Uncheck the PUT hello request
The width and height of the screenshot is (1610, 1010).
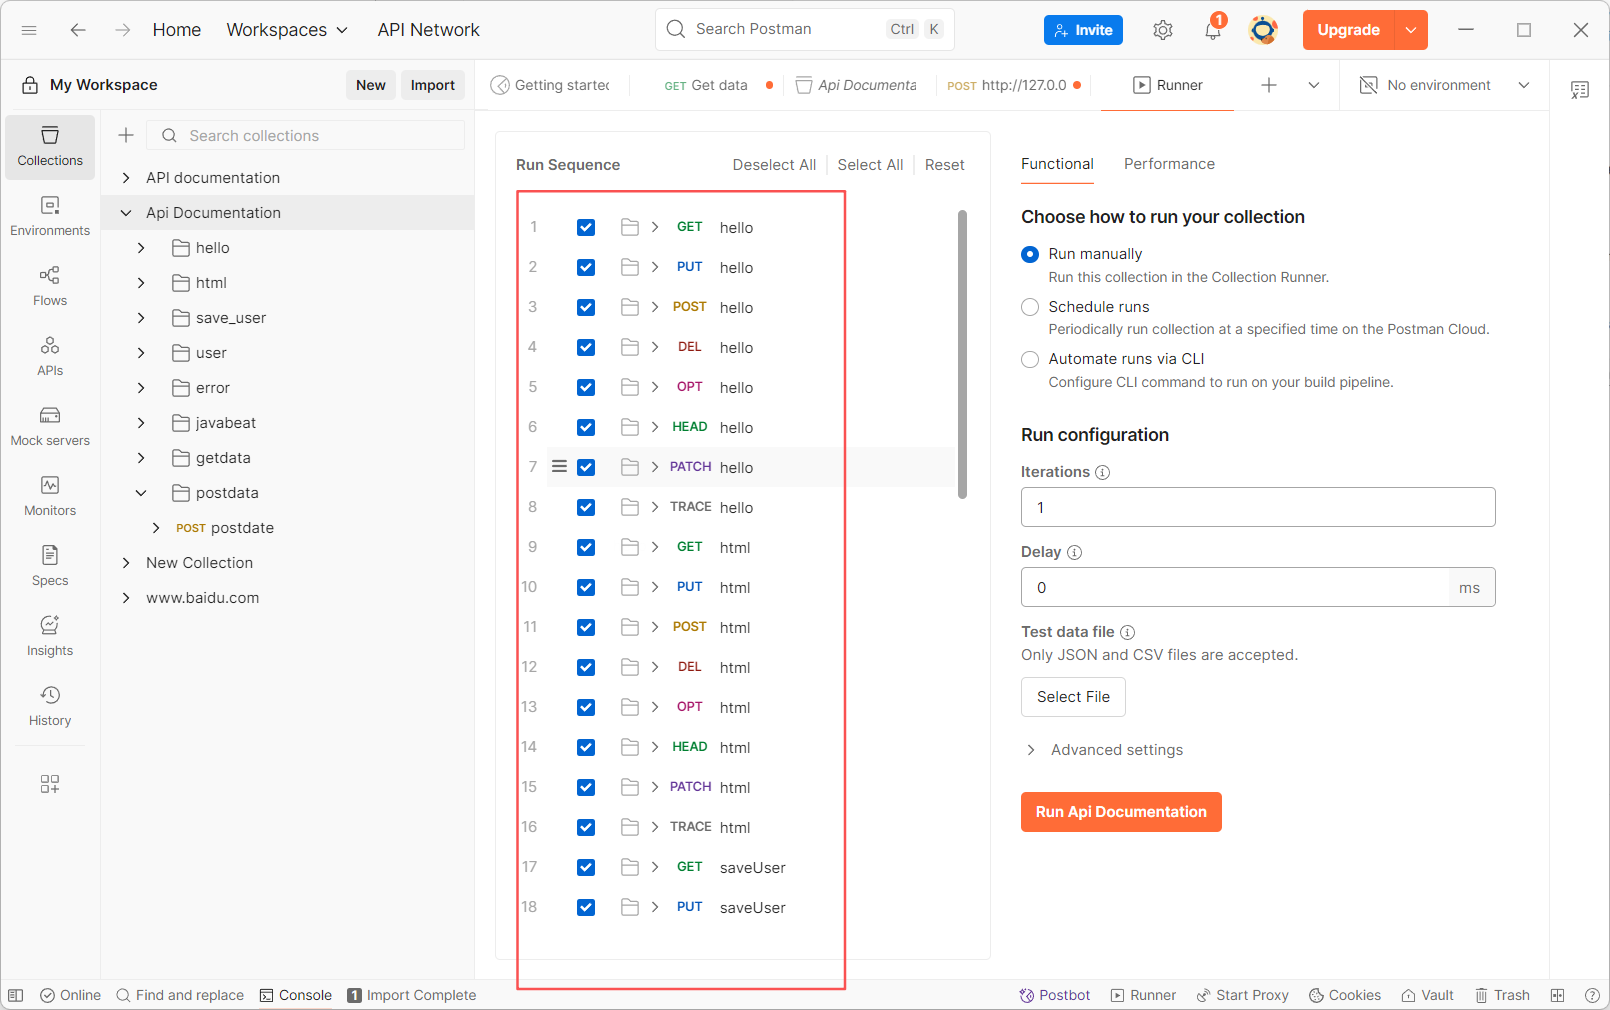pyautogui.click(x=586, y=267)
